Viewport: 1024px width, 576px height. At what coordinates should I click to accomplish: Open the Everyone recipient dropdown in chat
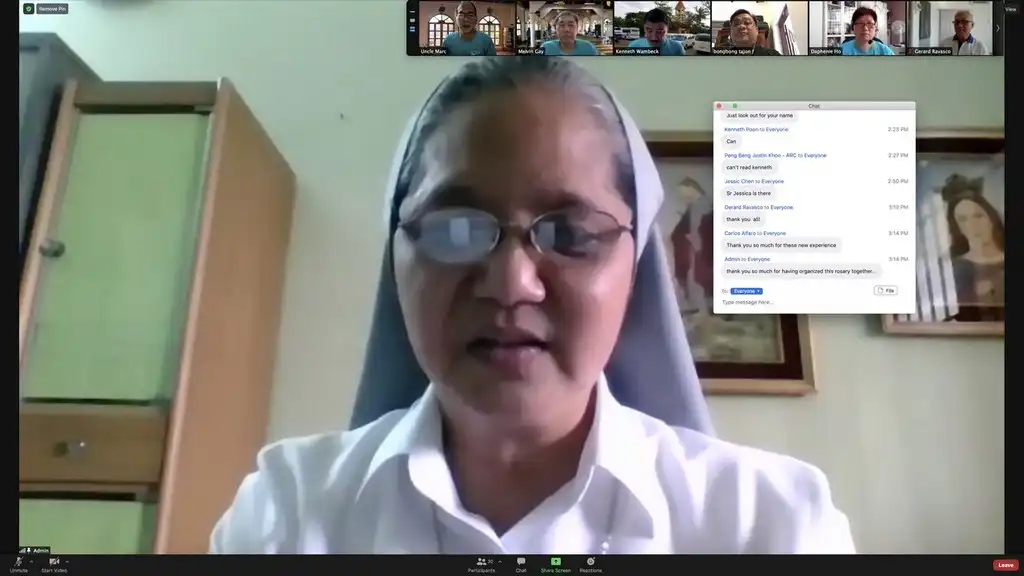[x=746, y=291]
